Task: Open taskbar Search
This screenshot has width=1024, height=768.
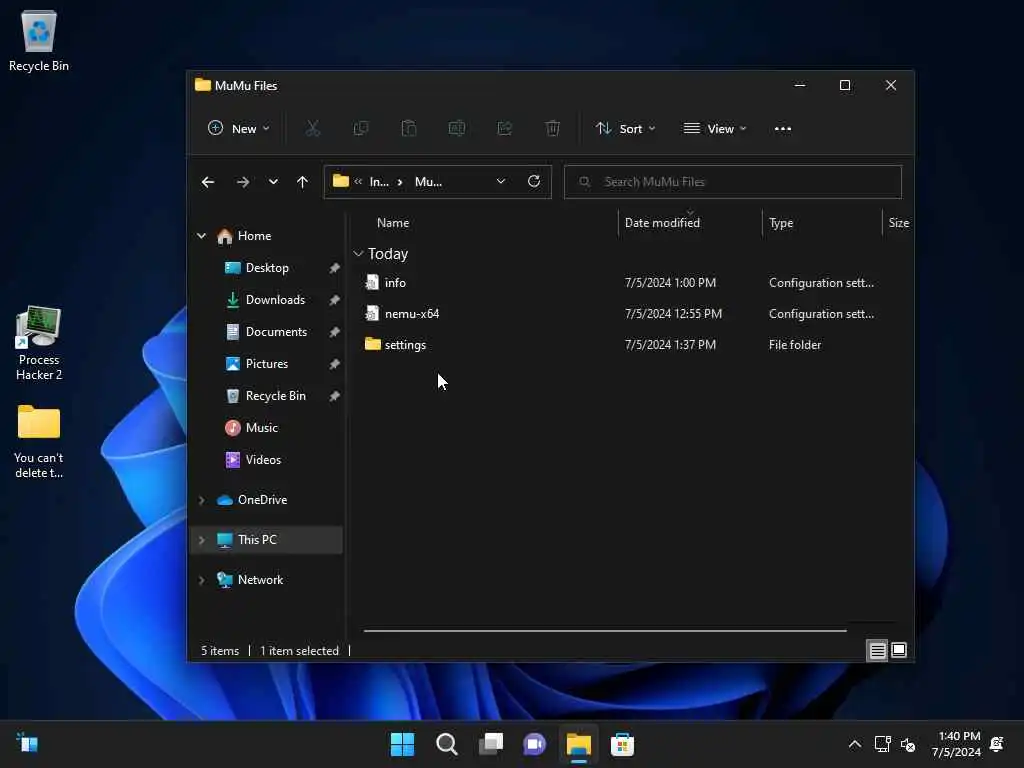Action: [x=447, y=744]
